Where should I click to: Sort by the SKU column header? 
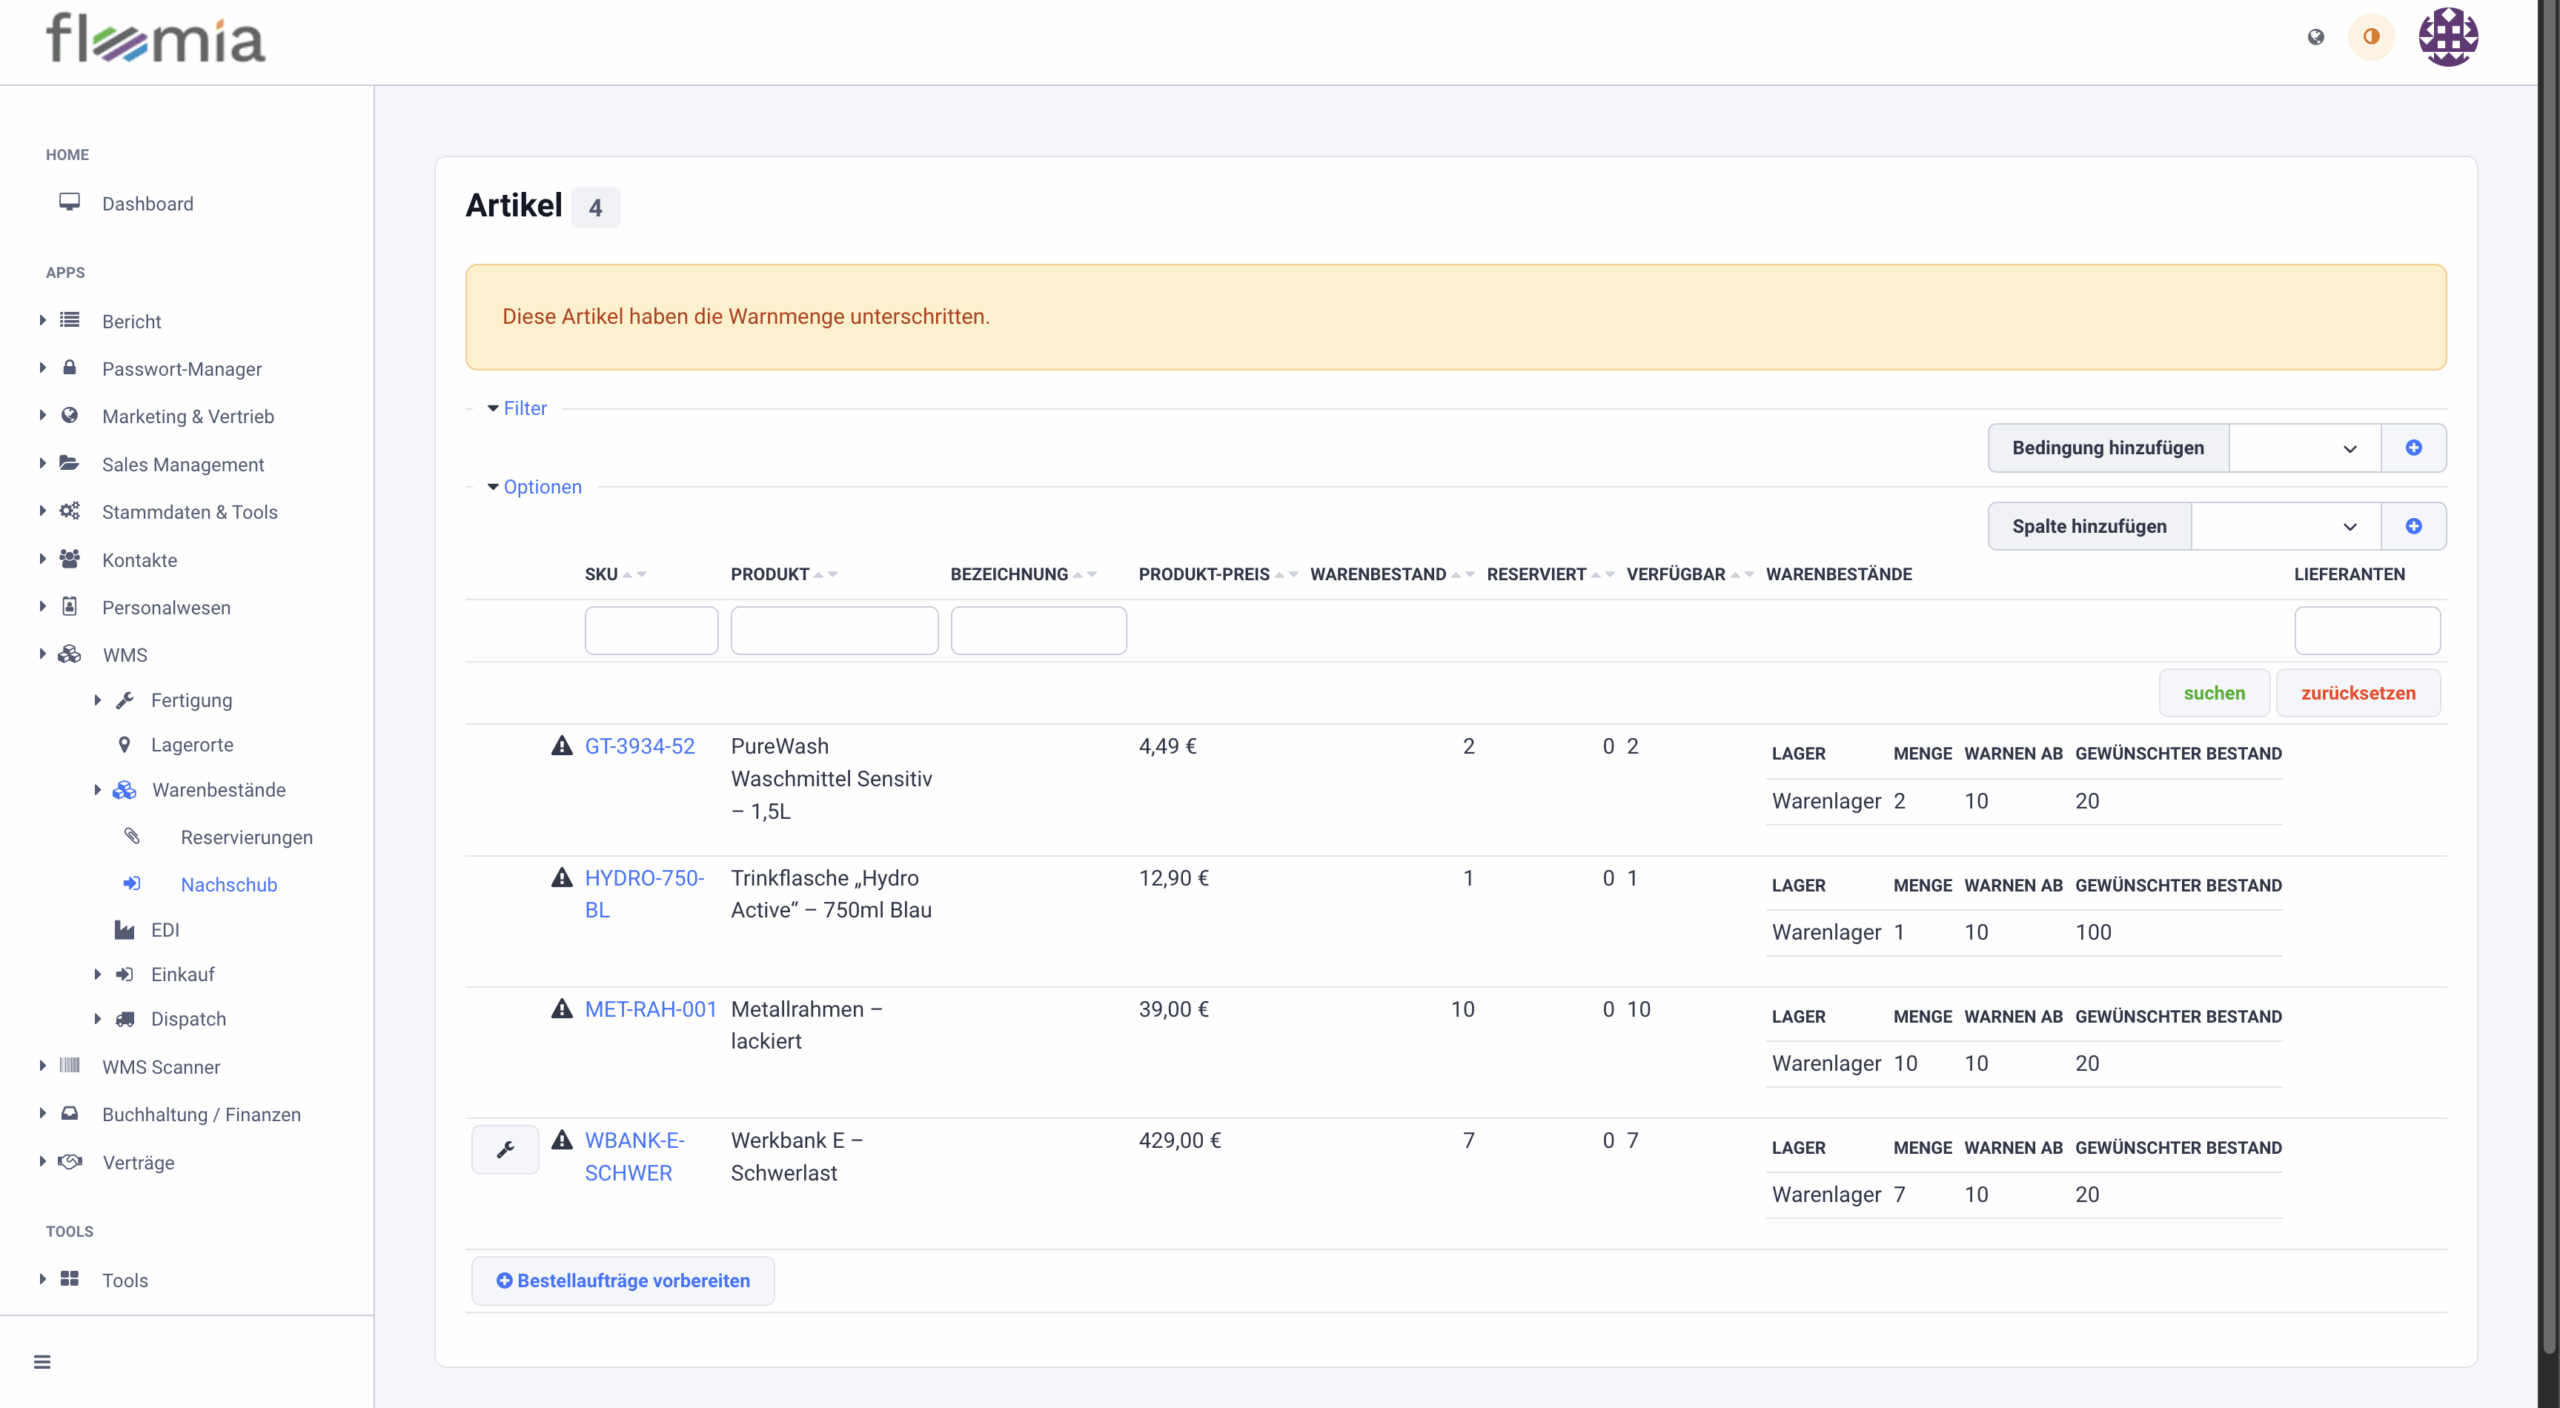(602, 575)
